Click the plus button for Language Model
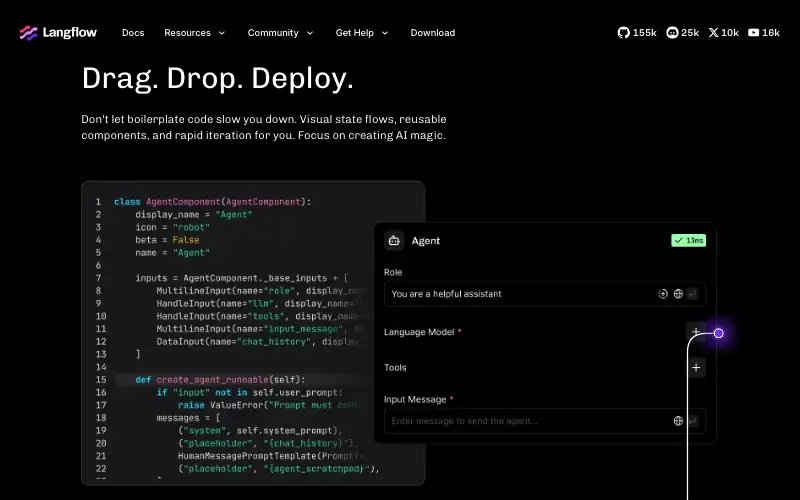800x500 pixels. 695,332
